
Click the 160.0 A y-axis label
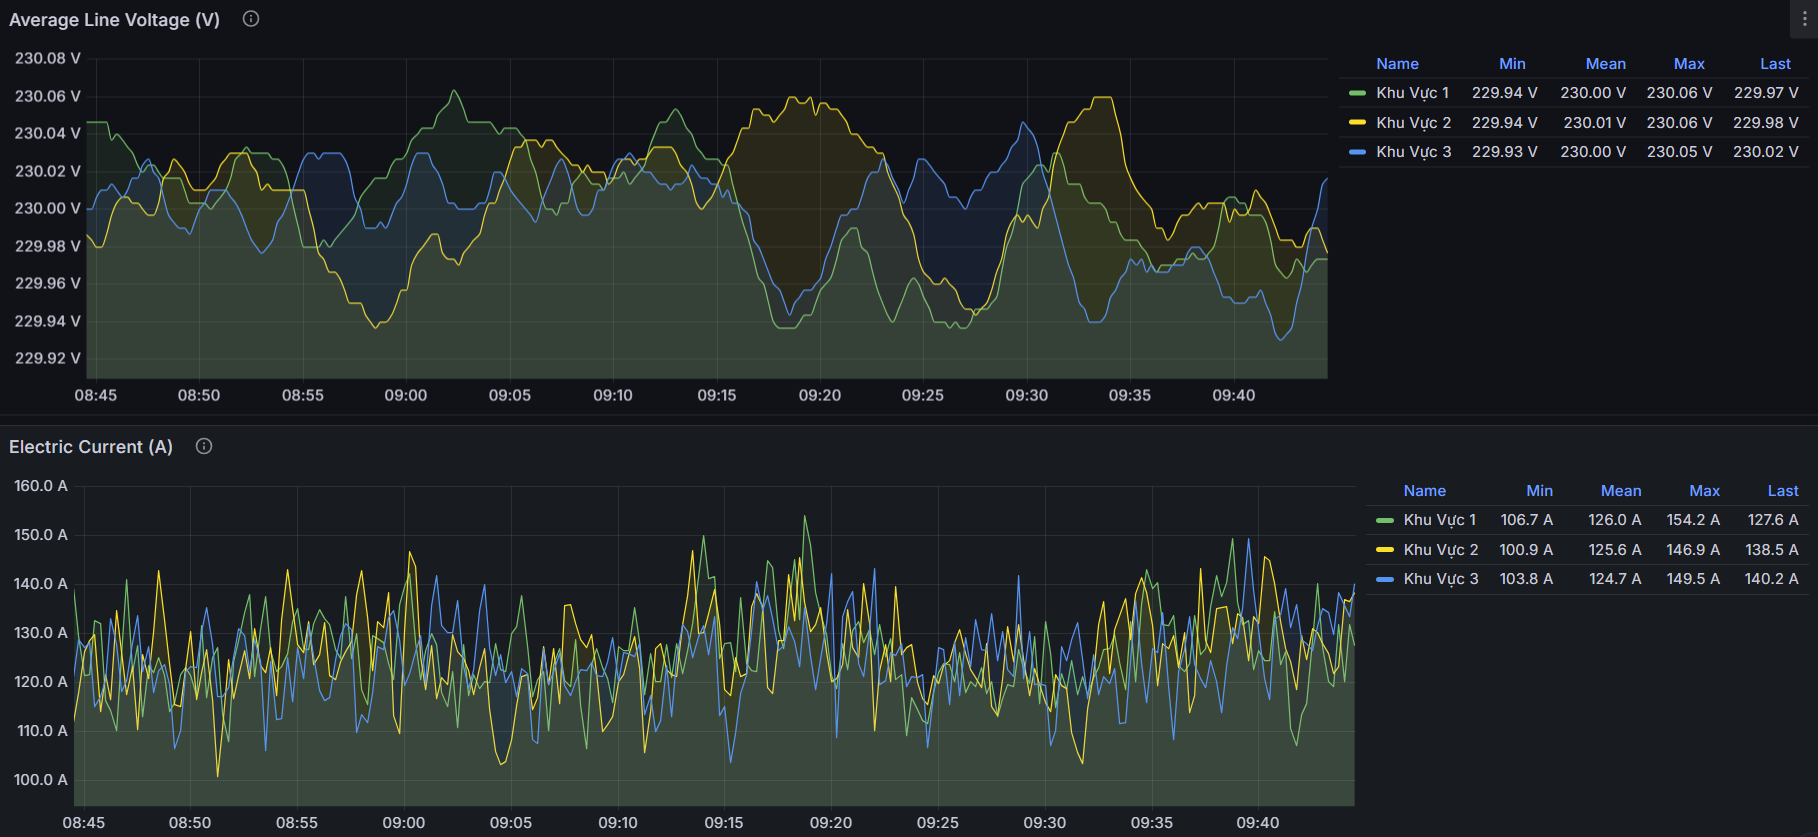[41, 486]
